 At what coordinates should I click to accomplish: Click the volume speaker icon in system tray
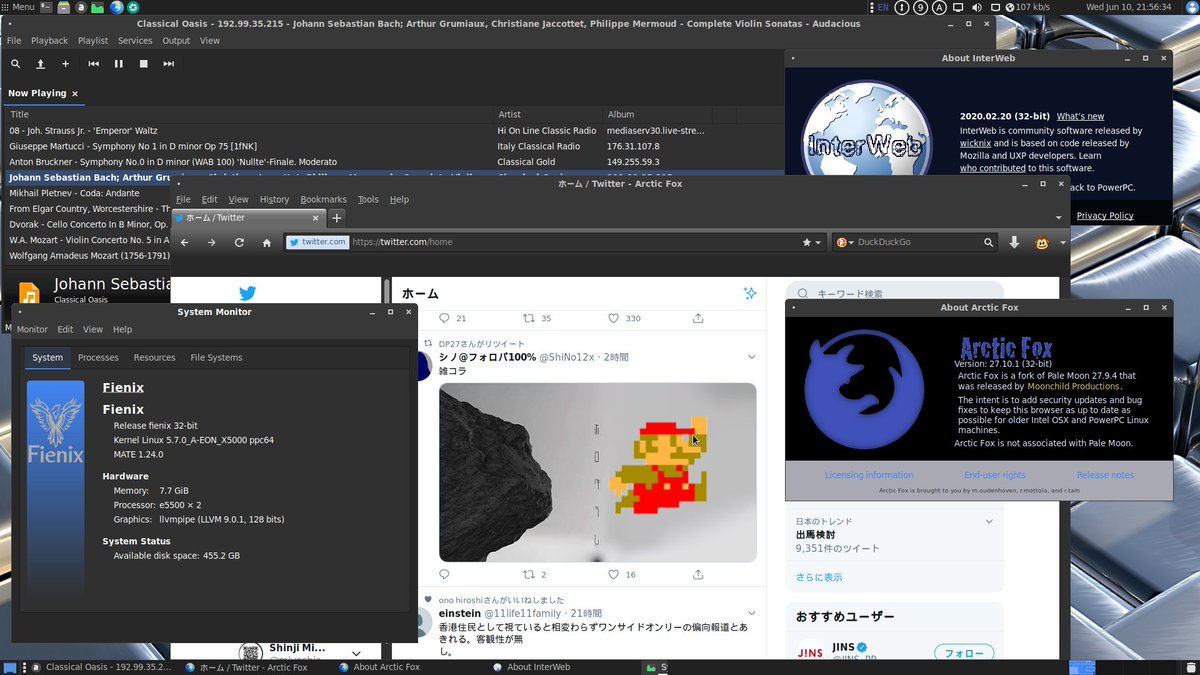pyautogui.click(x=978, y=7)
